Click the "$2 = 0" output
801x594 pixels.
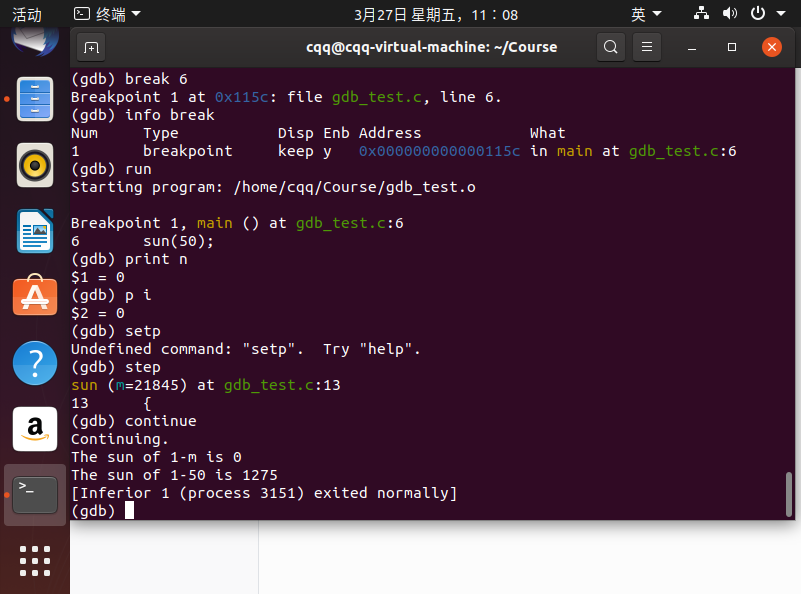(x=98, y=313)
